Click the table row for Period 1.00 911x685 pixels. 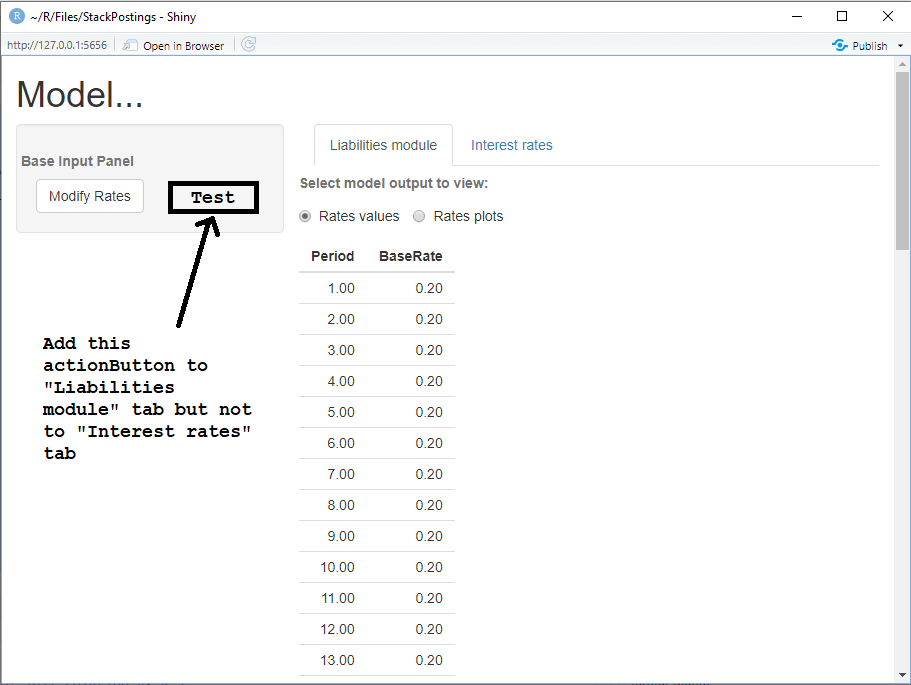point(376,288)
